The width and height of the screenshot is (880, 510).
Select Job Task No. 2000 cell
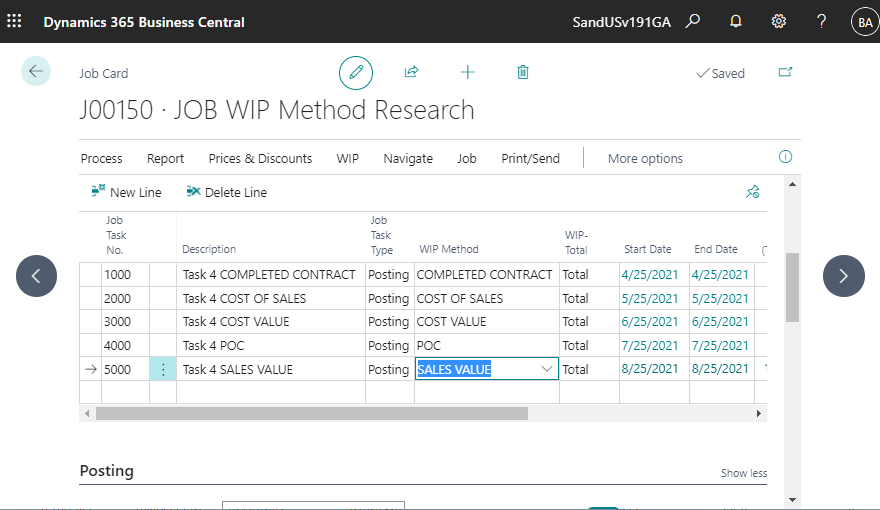point(125,298)
